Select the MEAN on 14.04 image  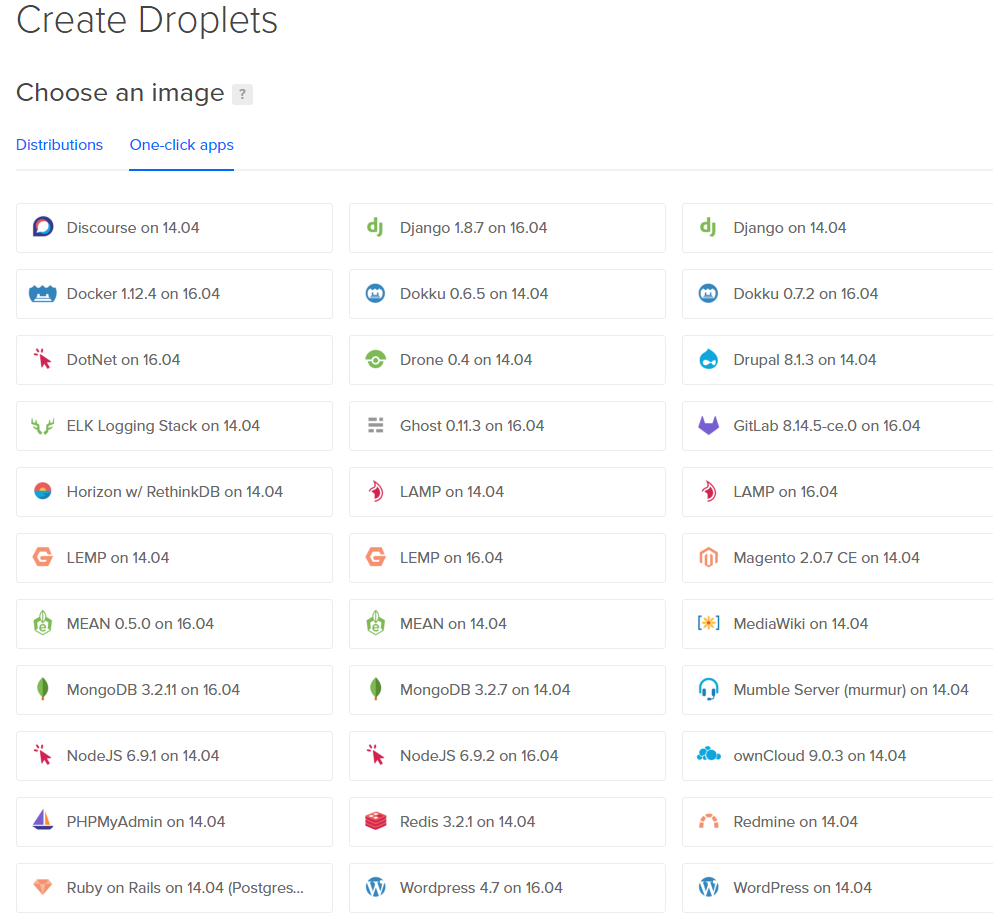click(507, 624)
